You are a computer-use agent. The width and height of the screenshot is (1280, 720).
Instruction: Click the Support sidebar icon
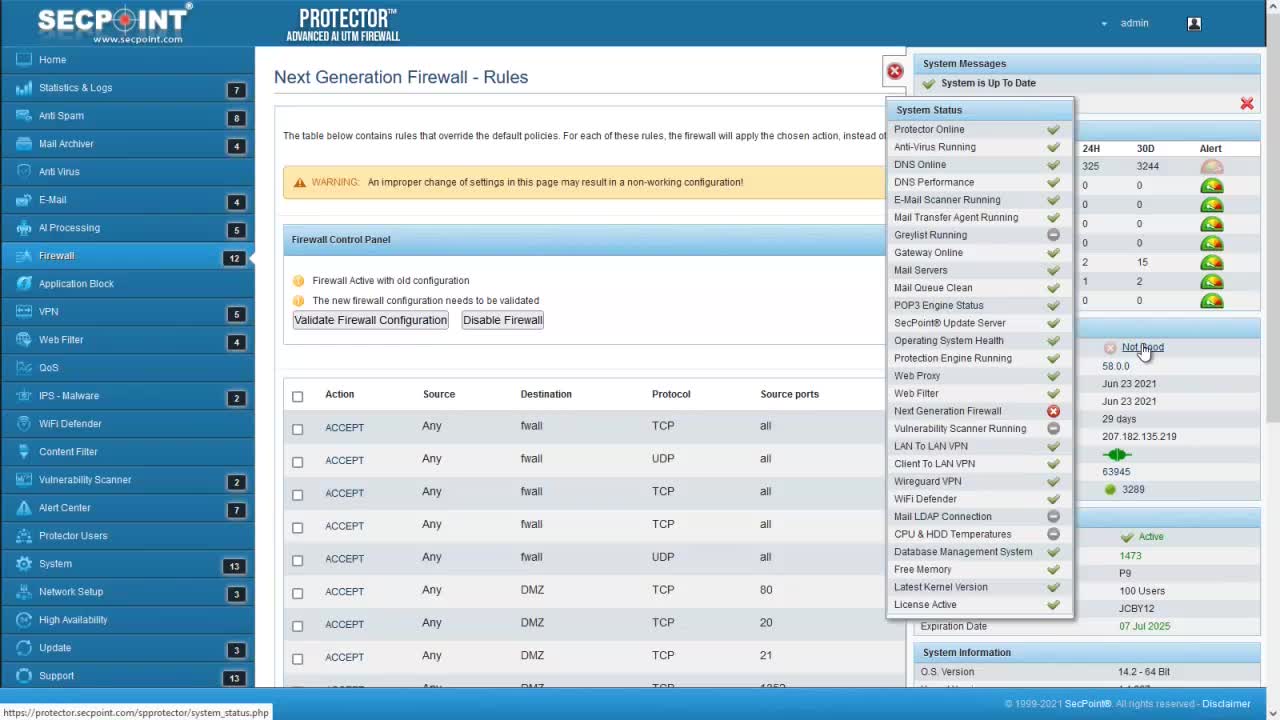point(24,676)
